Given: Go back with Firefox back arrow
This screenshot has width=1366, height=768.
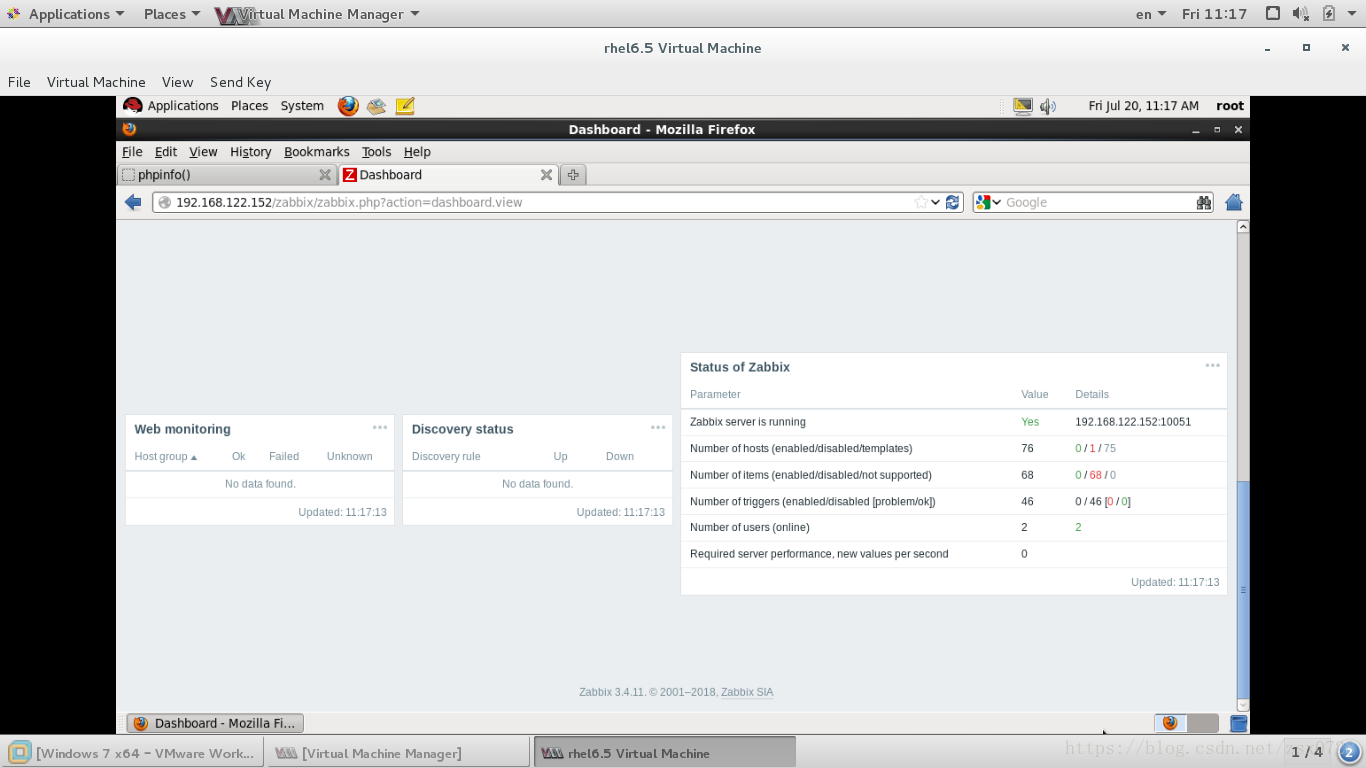Looking at the screenshot, I should click(133, 202).
